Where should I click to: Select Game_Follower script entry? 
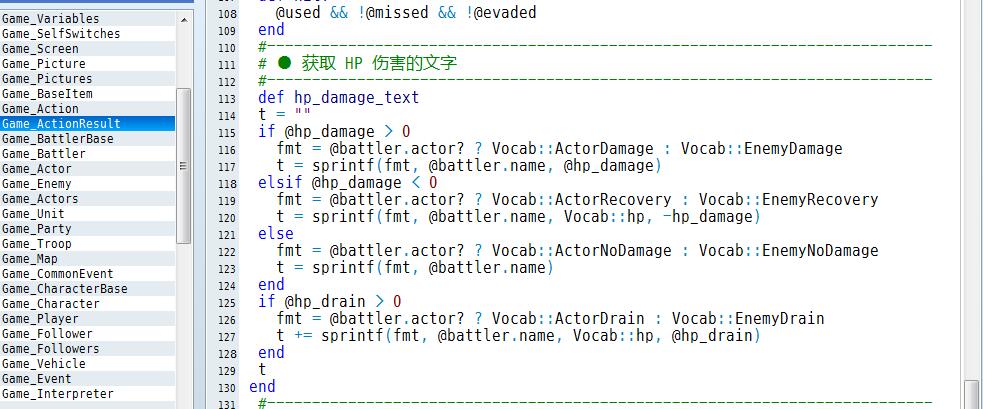point(88,334)
